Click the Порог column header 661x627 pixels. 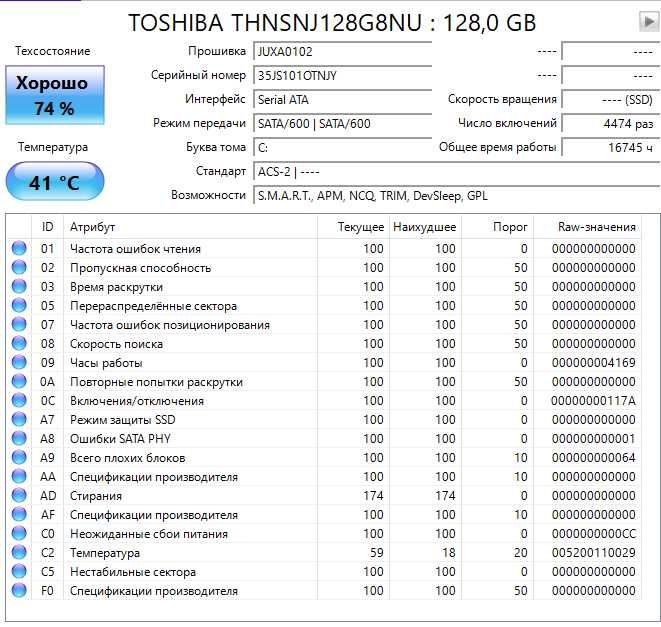point(497,227)
